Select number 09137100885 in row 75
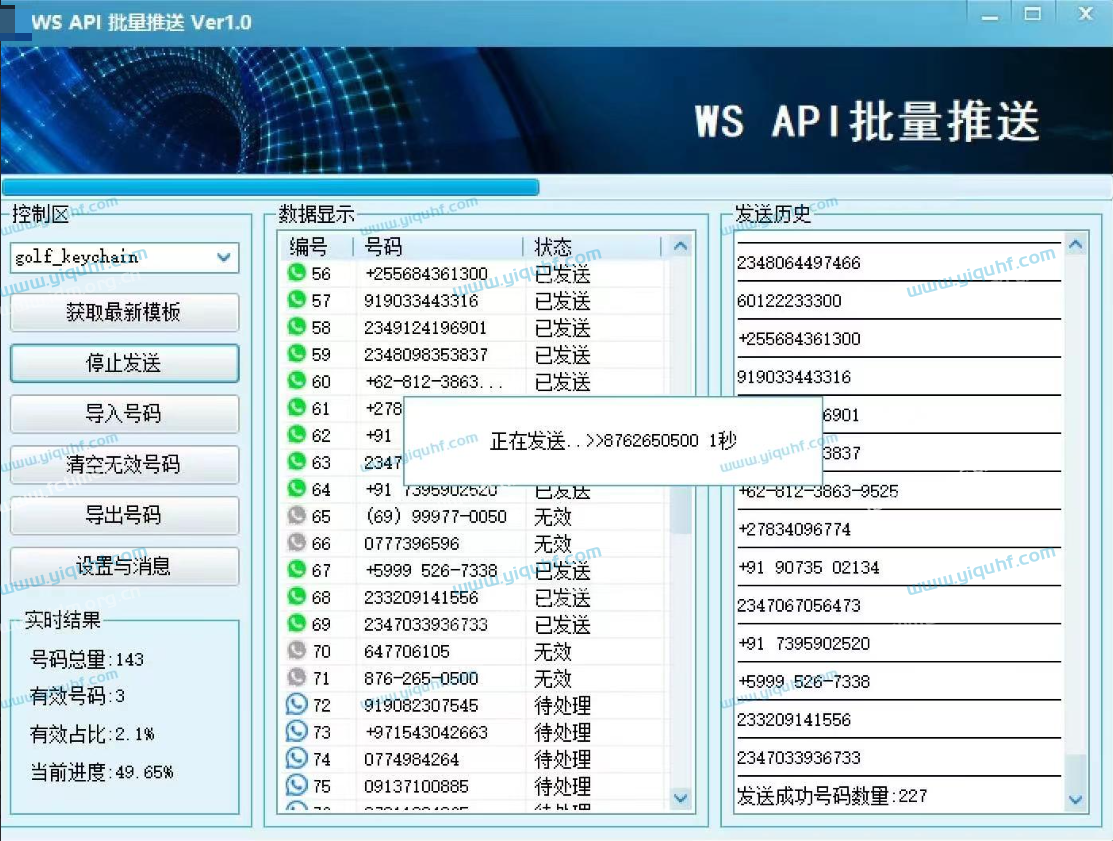 point(416,786)
